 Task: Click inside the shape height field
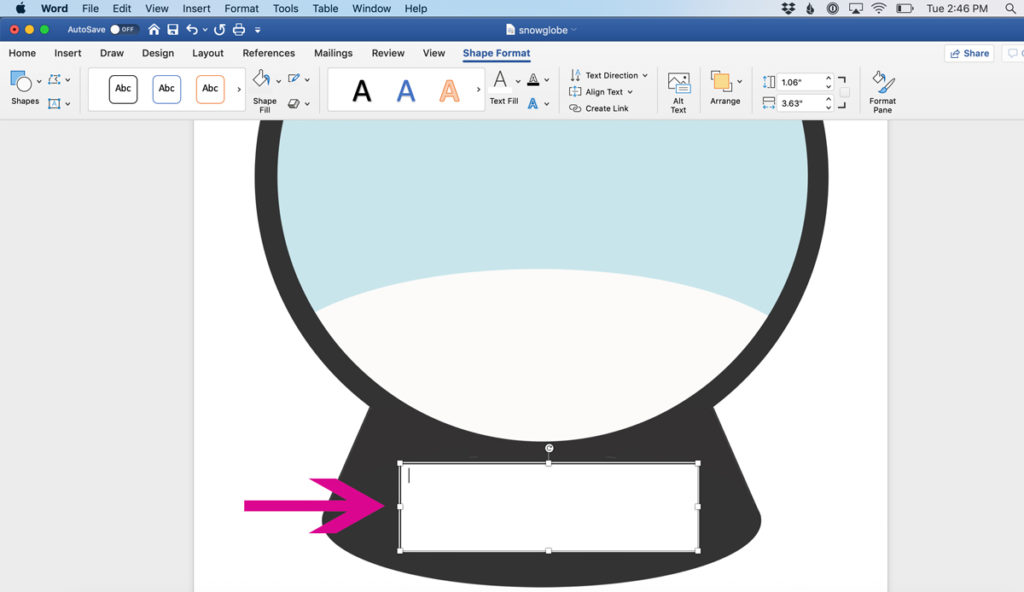coord(800,82)
